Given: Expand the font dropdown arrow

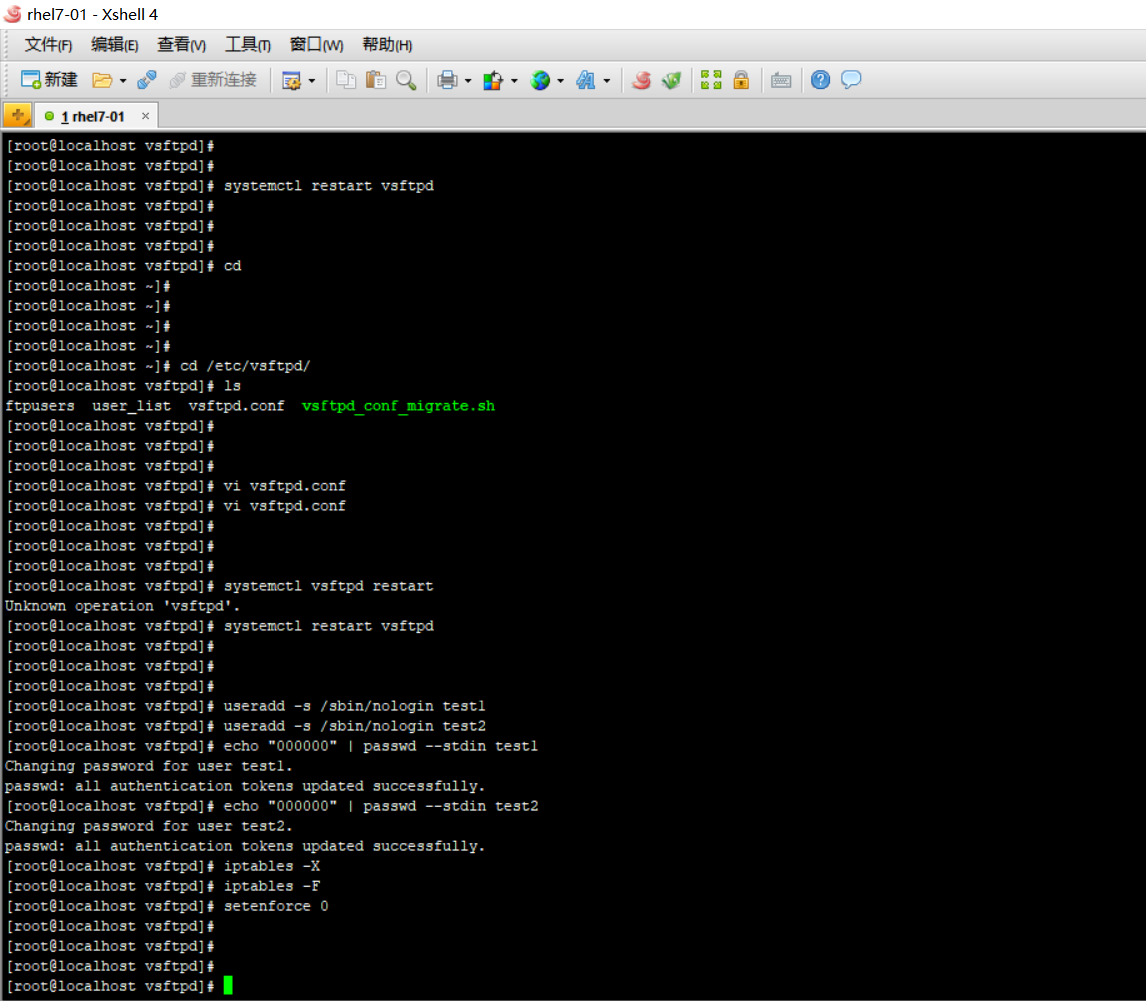Looking at the screenshot, I should (x=607, y=80).
